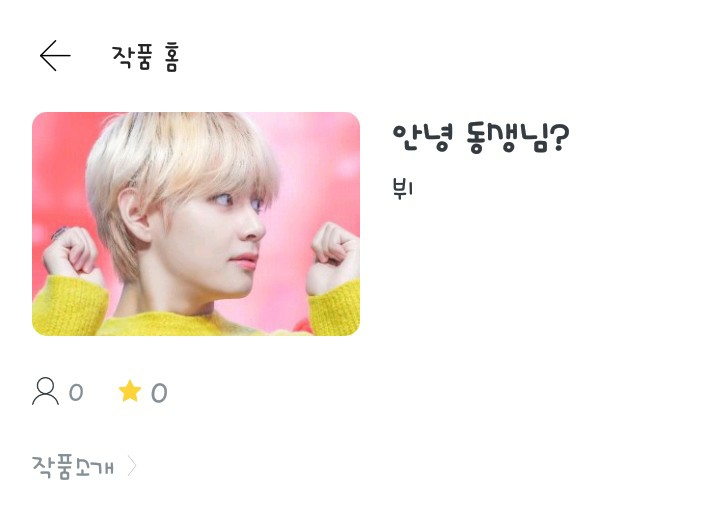
Task: Open the 작품소개 section label
Action: pyautogui.click(x=73, y=467)
